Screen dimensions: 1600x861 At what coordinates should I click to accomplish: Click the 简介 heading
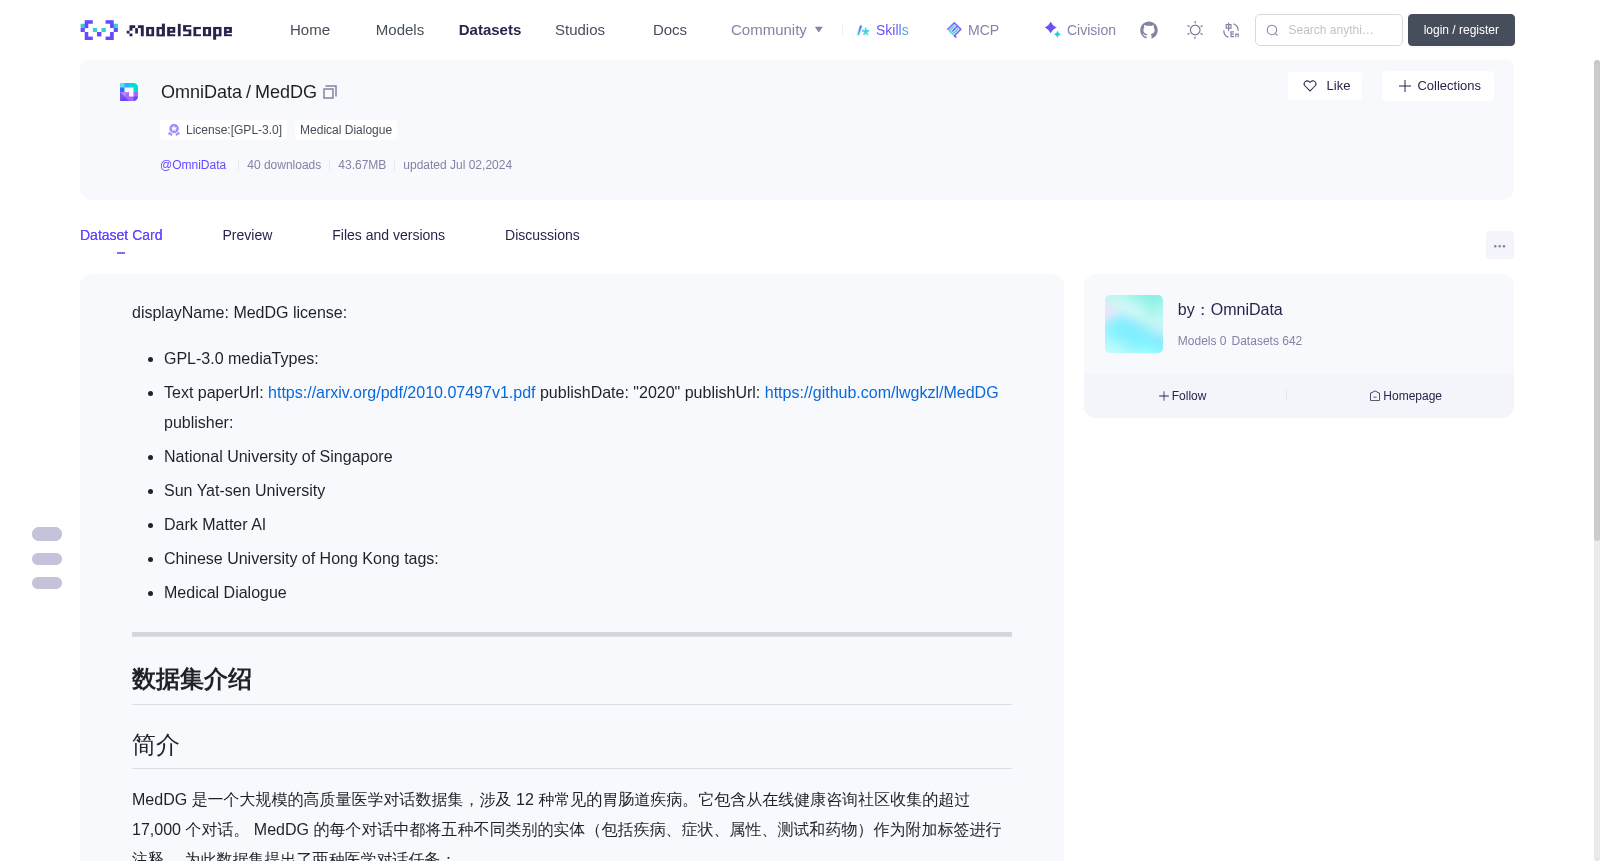pos(156,745)
